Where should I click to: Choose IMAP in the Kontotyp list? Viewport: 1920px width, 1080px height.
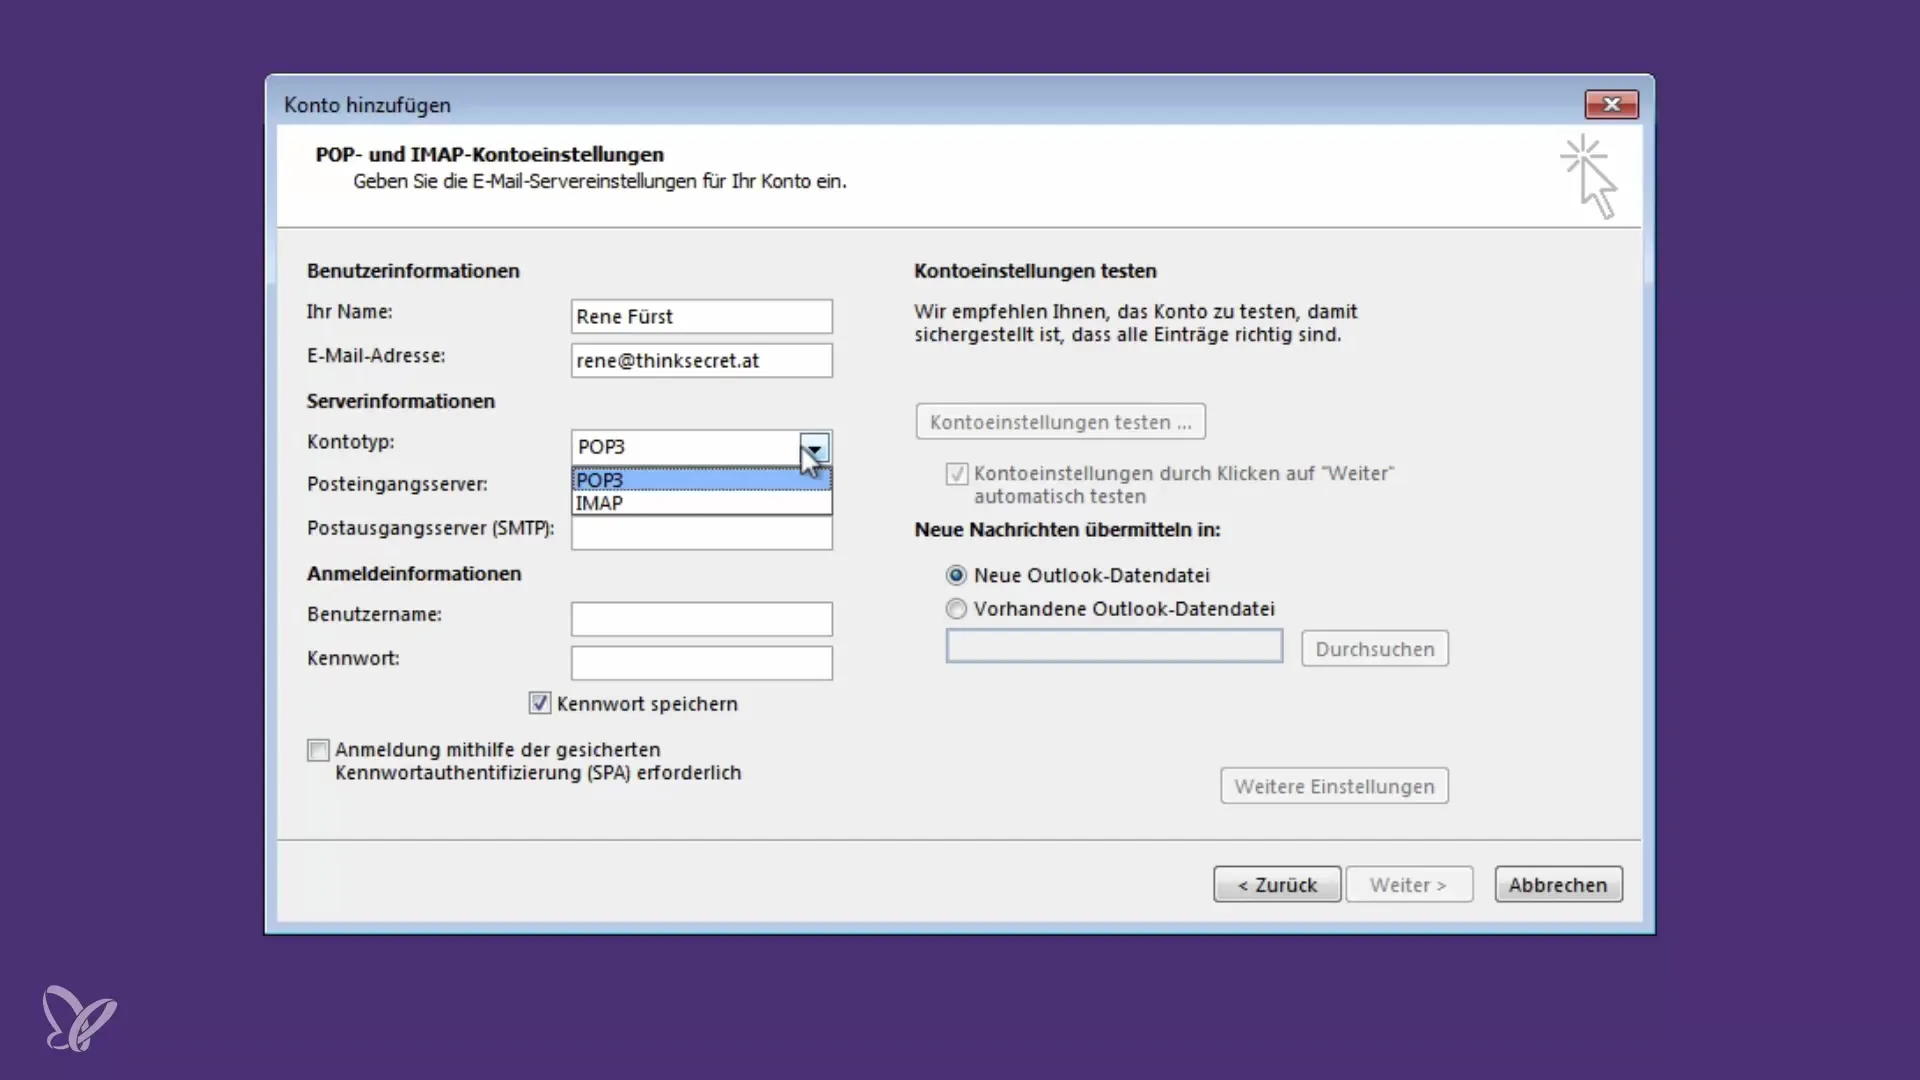pyautogui.click(x=701, y=503)
